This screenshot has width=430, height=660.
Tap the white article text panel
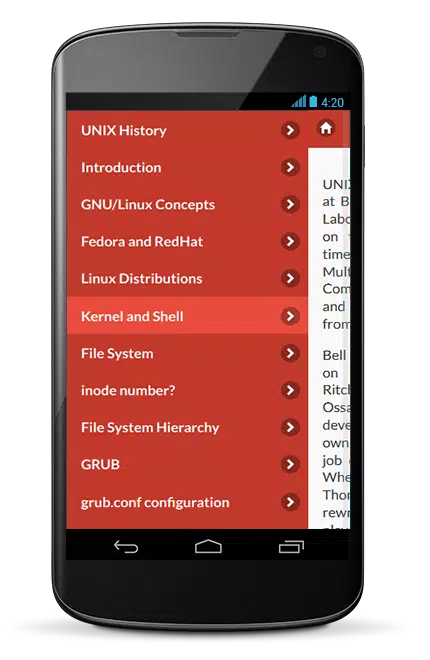pos(329,338)
